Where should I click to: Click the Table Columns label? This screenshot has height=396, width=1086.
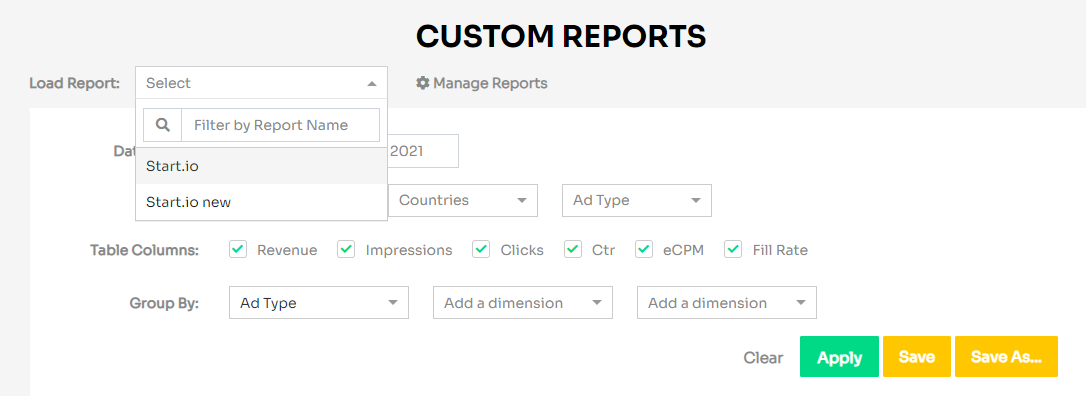pyautogui.click(x=144, y=250)
